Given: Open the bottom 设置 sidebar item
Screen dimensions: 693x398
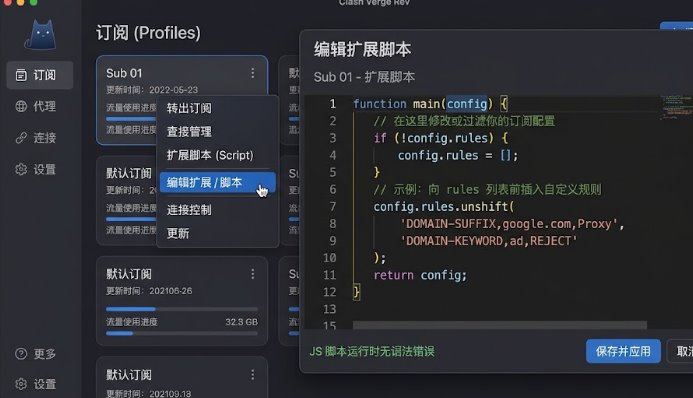Looking at the screenshot, I should 40,384.
